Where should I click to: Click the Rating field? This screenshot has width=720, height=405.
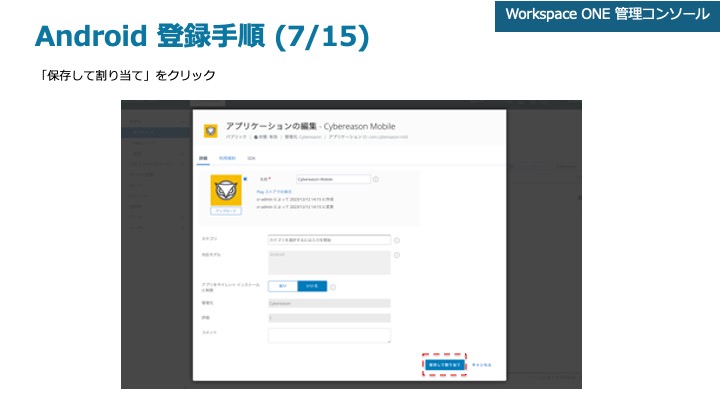(x=329, y=318)
